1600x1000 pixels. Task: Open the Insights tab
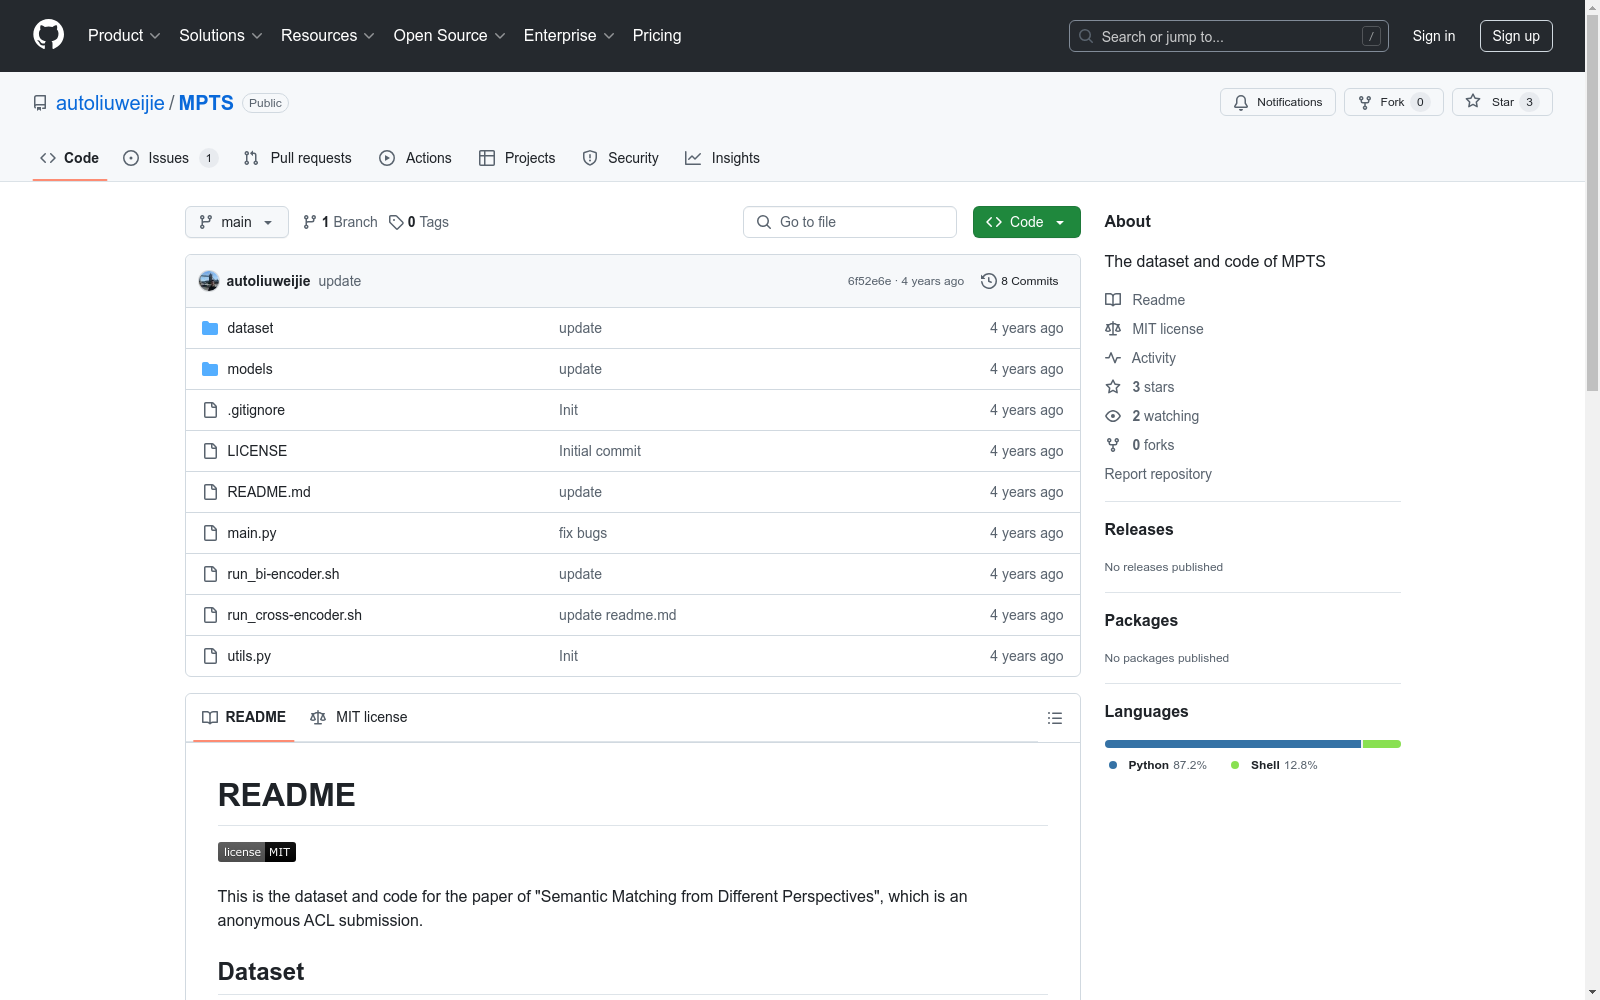722,158
